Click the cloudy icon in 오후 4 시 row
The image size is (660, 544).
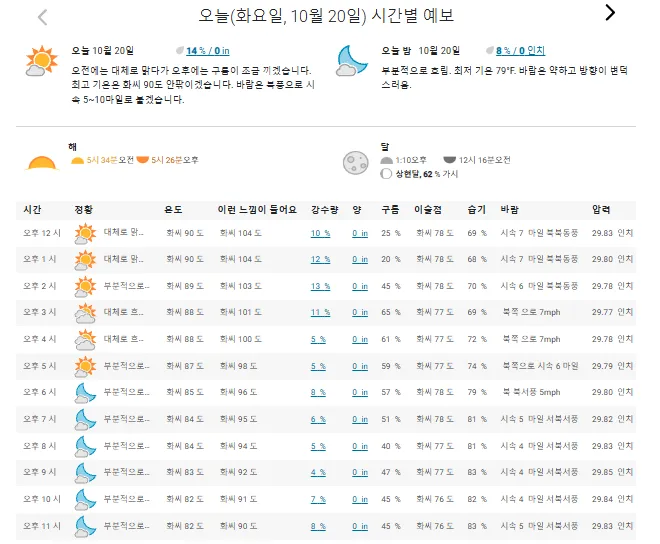click(85, 340)
